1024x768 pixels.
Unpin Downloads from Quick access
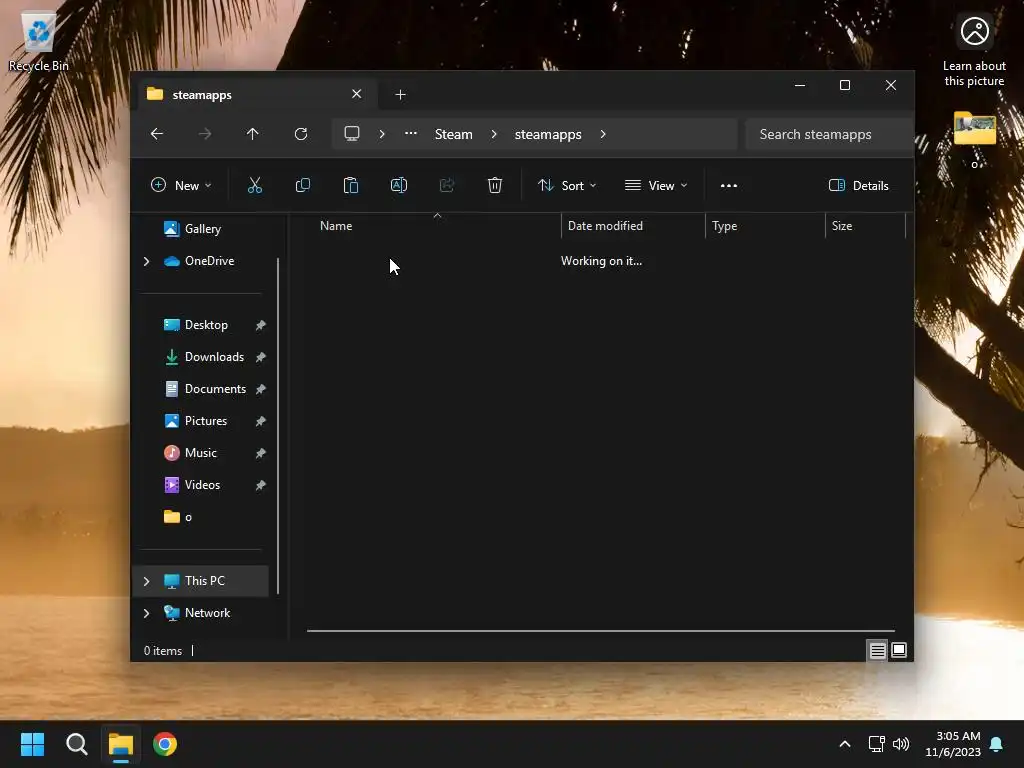click(261, 357)
